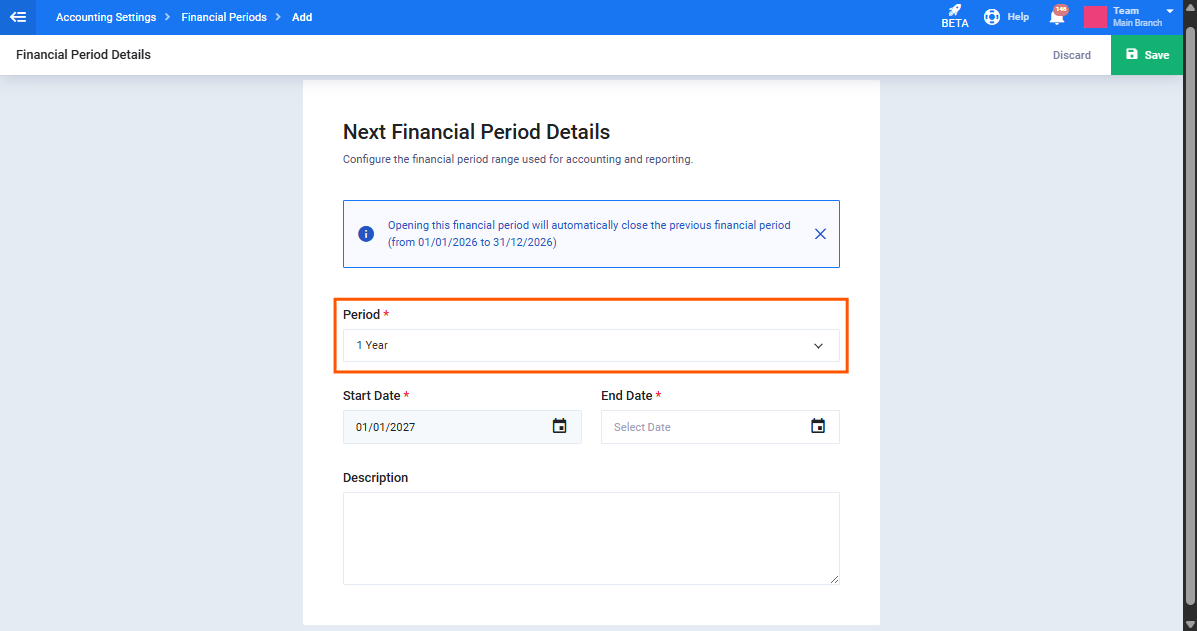Dismiss the financial period info alert
This screenshot has height=631, width=1197.
[820, 233]
